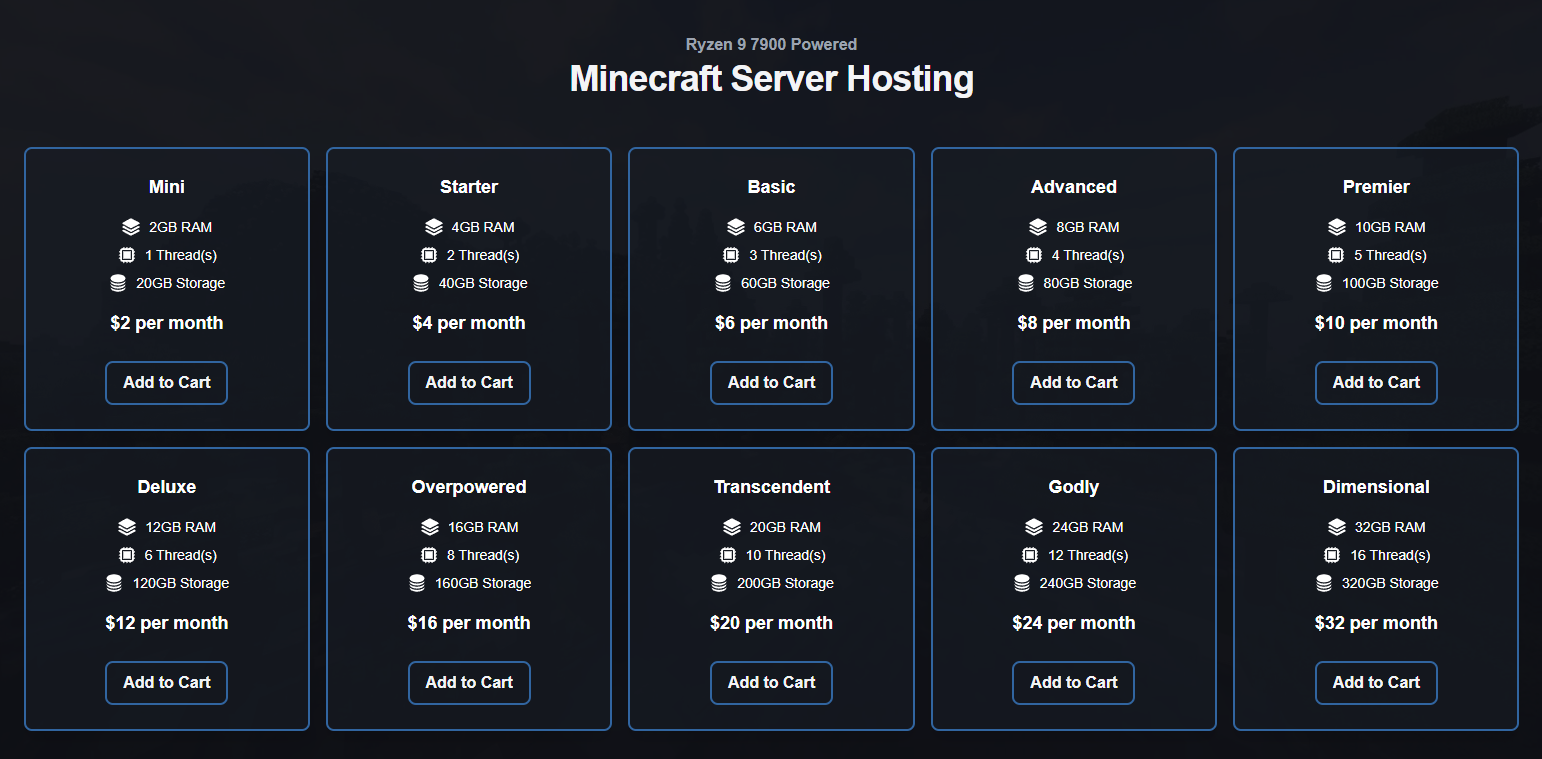1542x759 pixels.
Task: Click the storage database icon in Basic plan
Action: (x=723, y=283)
